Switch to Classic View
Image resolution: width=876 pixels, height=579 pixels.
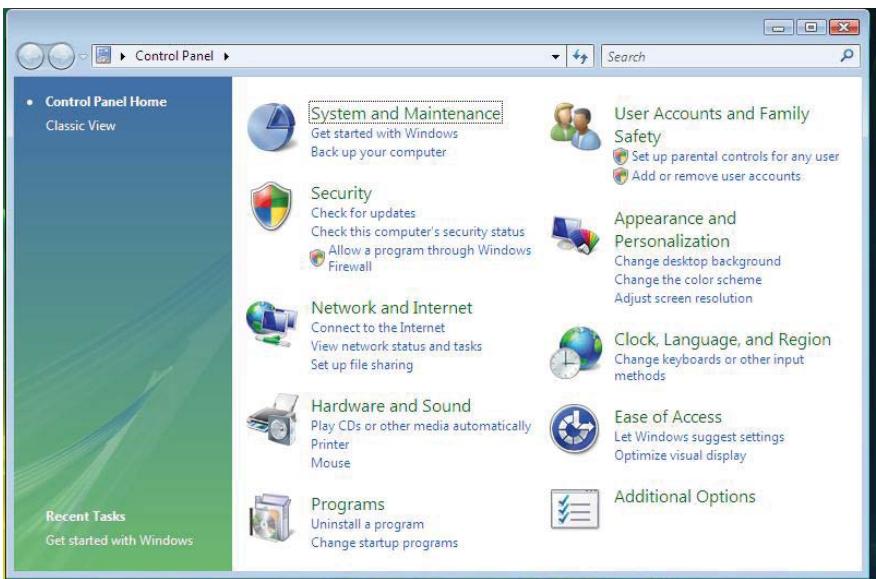tap(80, 126)
